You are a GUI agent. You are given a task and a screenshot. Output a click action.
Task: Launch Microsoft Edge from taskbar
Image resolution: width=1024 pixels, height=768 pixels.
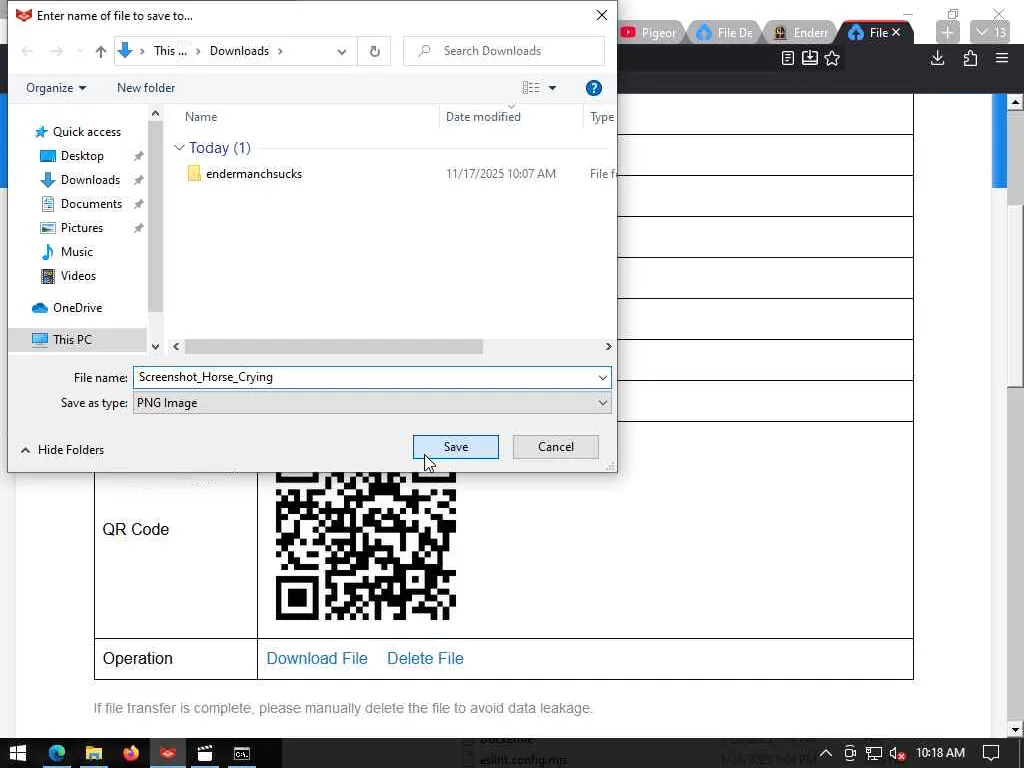point(57,754)
